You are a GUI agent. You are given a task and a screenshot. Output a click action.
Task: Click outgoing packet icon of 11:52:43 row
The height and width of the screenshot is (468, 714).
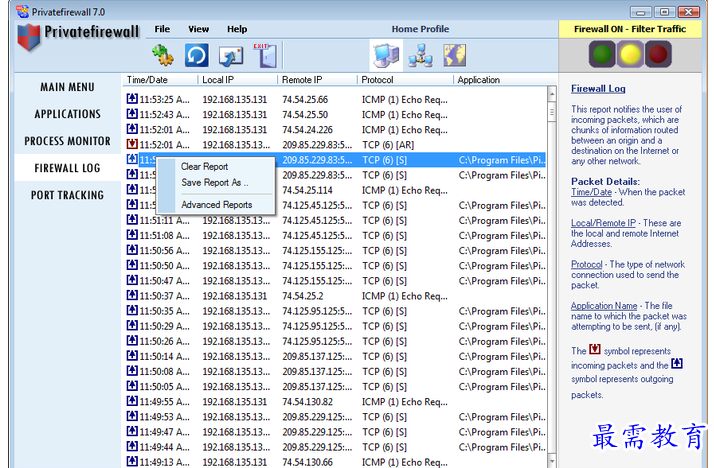point(132,114)
